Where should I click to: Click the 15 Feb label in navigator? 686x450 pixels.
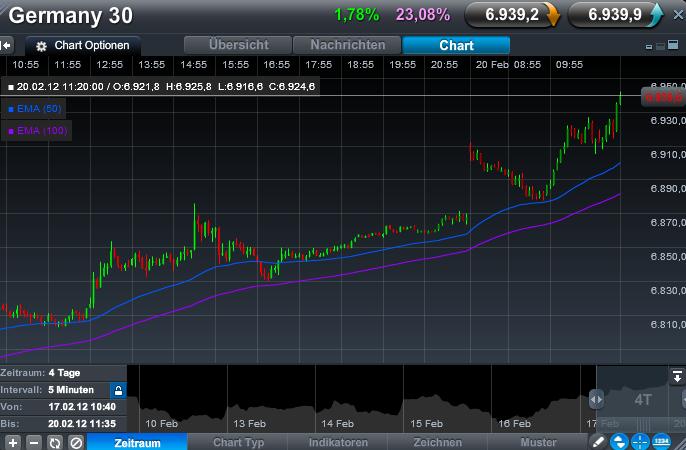tap(426, 423)
